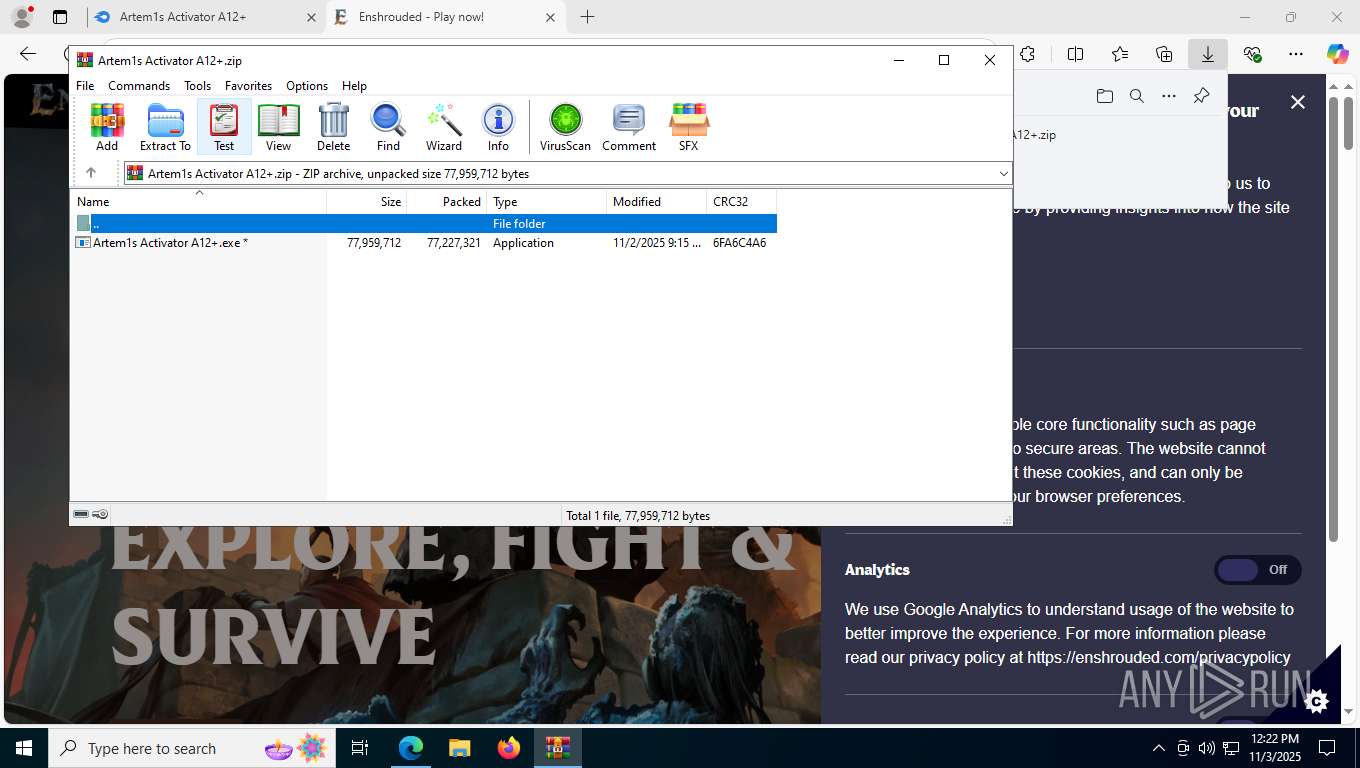Open more options in Downloads panel
This screenshot has width=1360, height=768.
pyautogui.click(x=1169, y=96)
